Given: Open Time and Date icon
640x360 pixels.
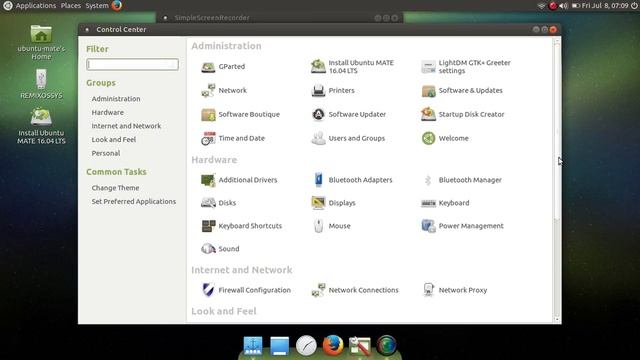Looking at the screenshot, I should (208, 138).
